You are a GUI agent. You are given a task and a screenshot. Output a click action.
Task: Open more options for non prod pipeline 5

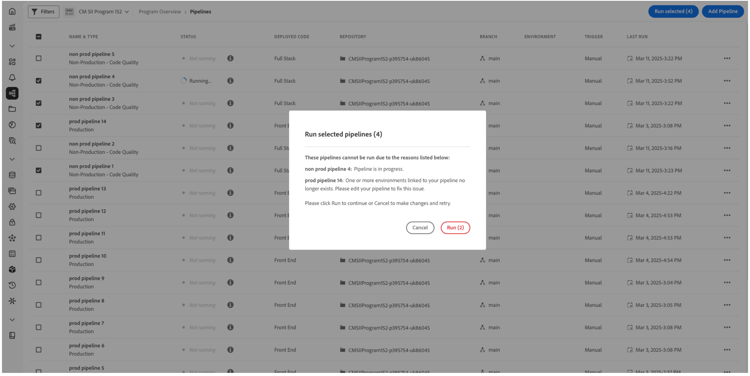click(727, 58)
